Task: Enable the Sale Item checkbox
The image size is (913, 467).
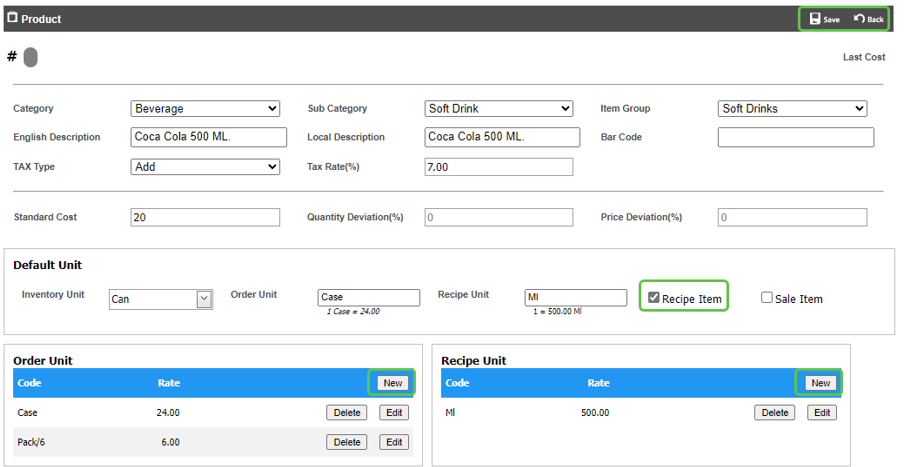Action: [767, 298]
